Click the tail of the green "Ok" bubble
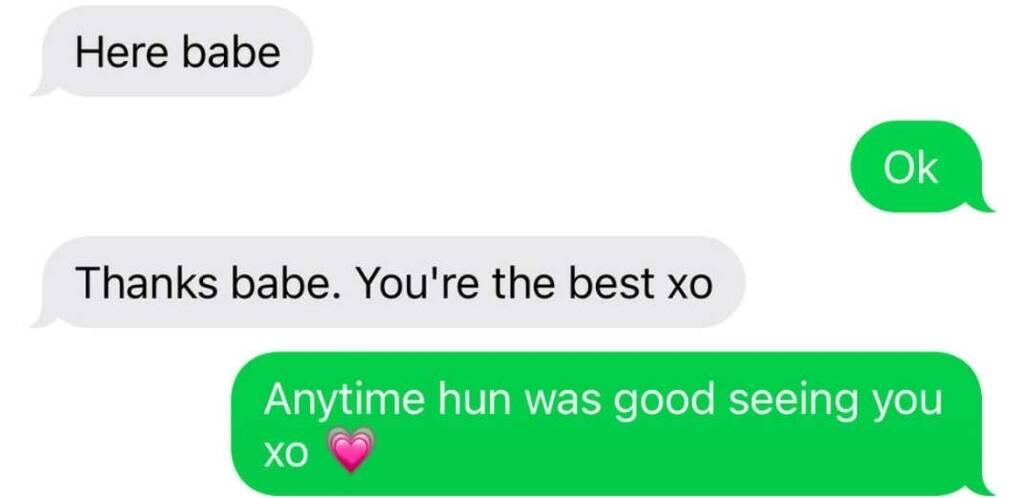This screenshot has height=498, width=1024. (980, 204)
